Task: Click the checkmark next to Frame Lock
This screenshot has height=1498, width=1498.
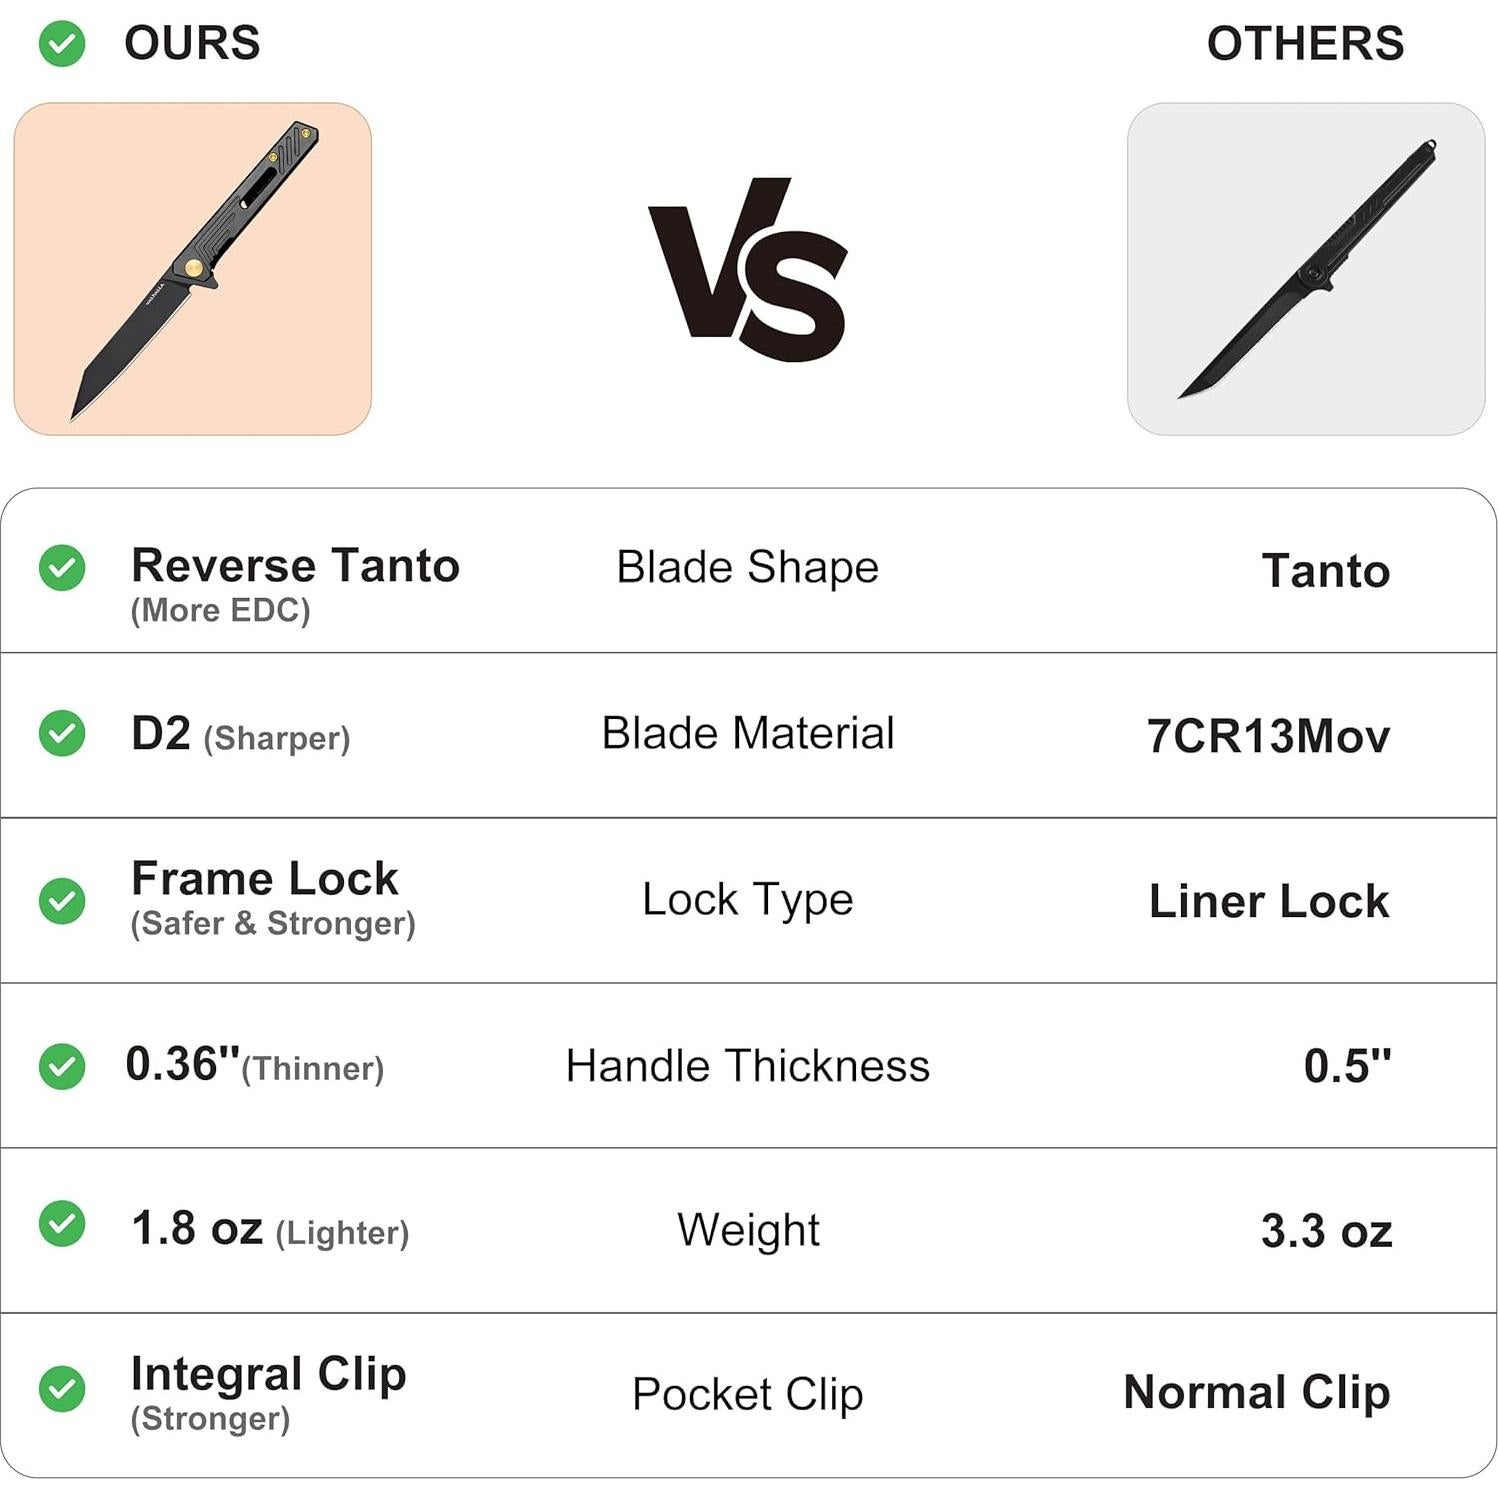Action: 62,901
